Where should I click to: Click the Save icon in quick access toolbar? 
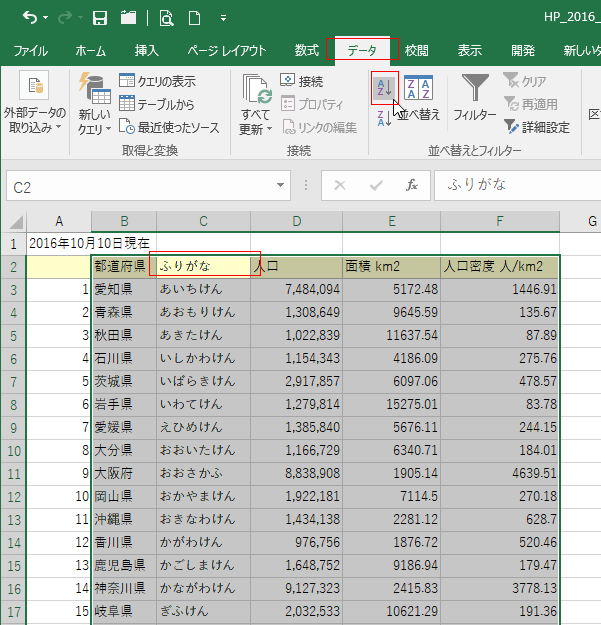pyautogui.click(x=99, y=18)
